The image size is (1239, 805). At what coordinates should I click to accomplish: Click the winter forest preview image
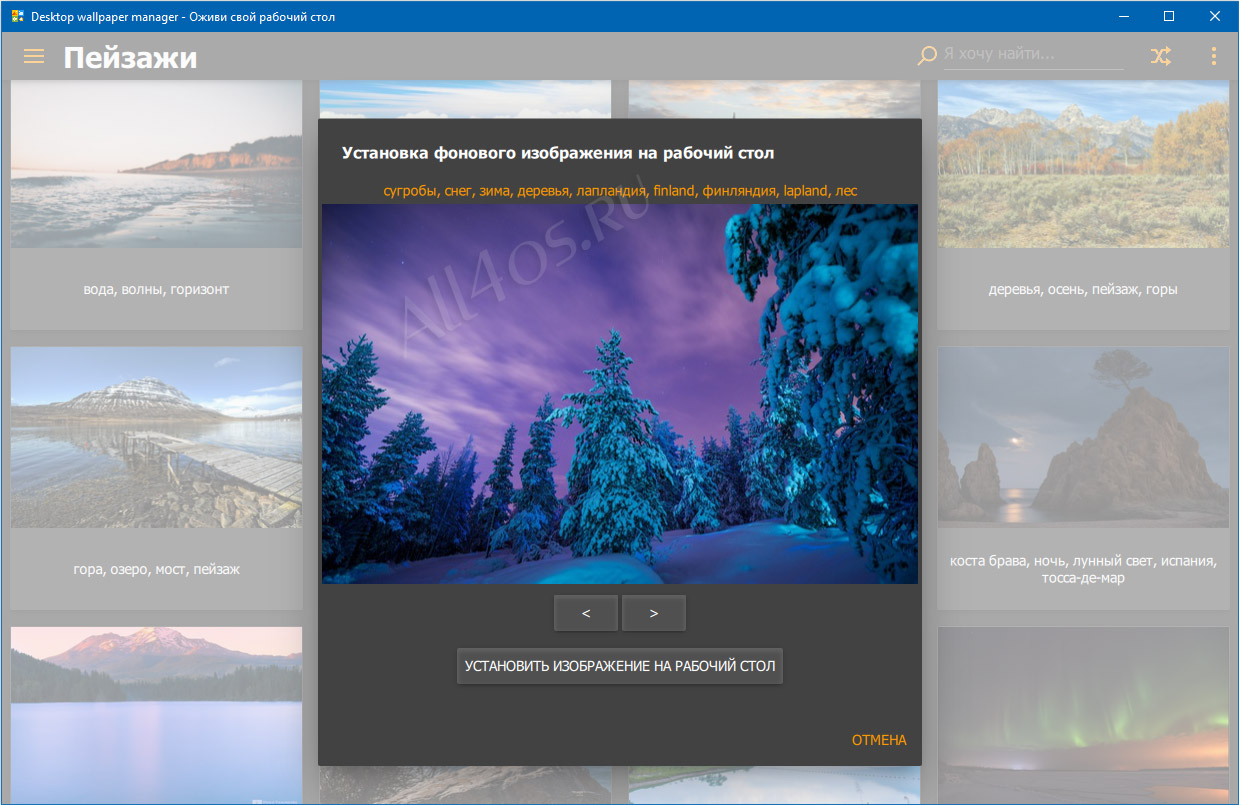click(x=620, y=394)
